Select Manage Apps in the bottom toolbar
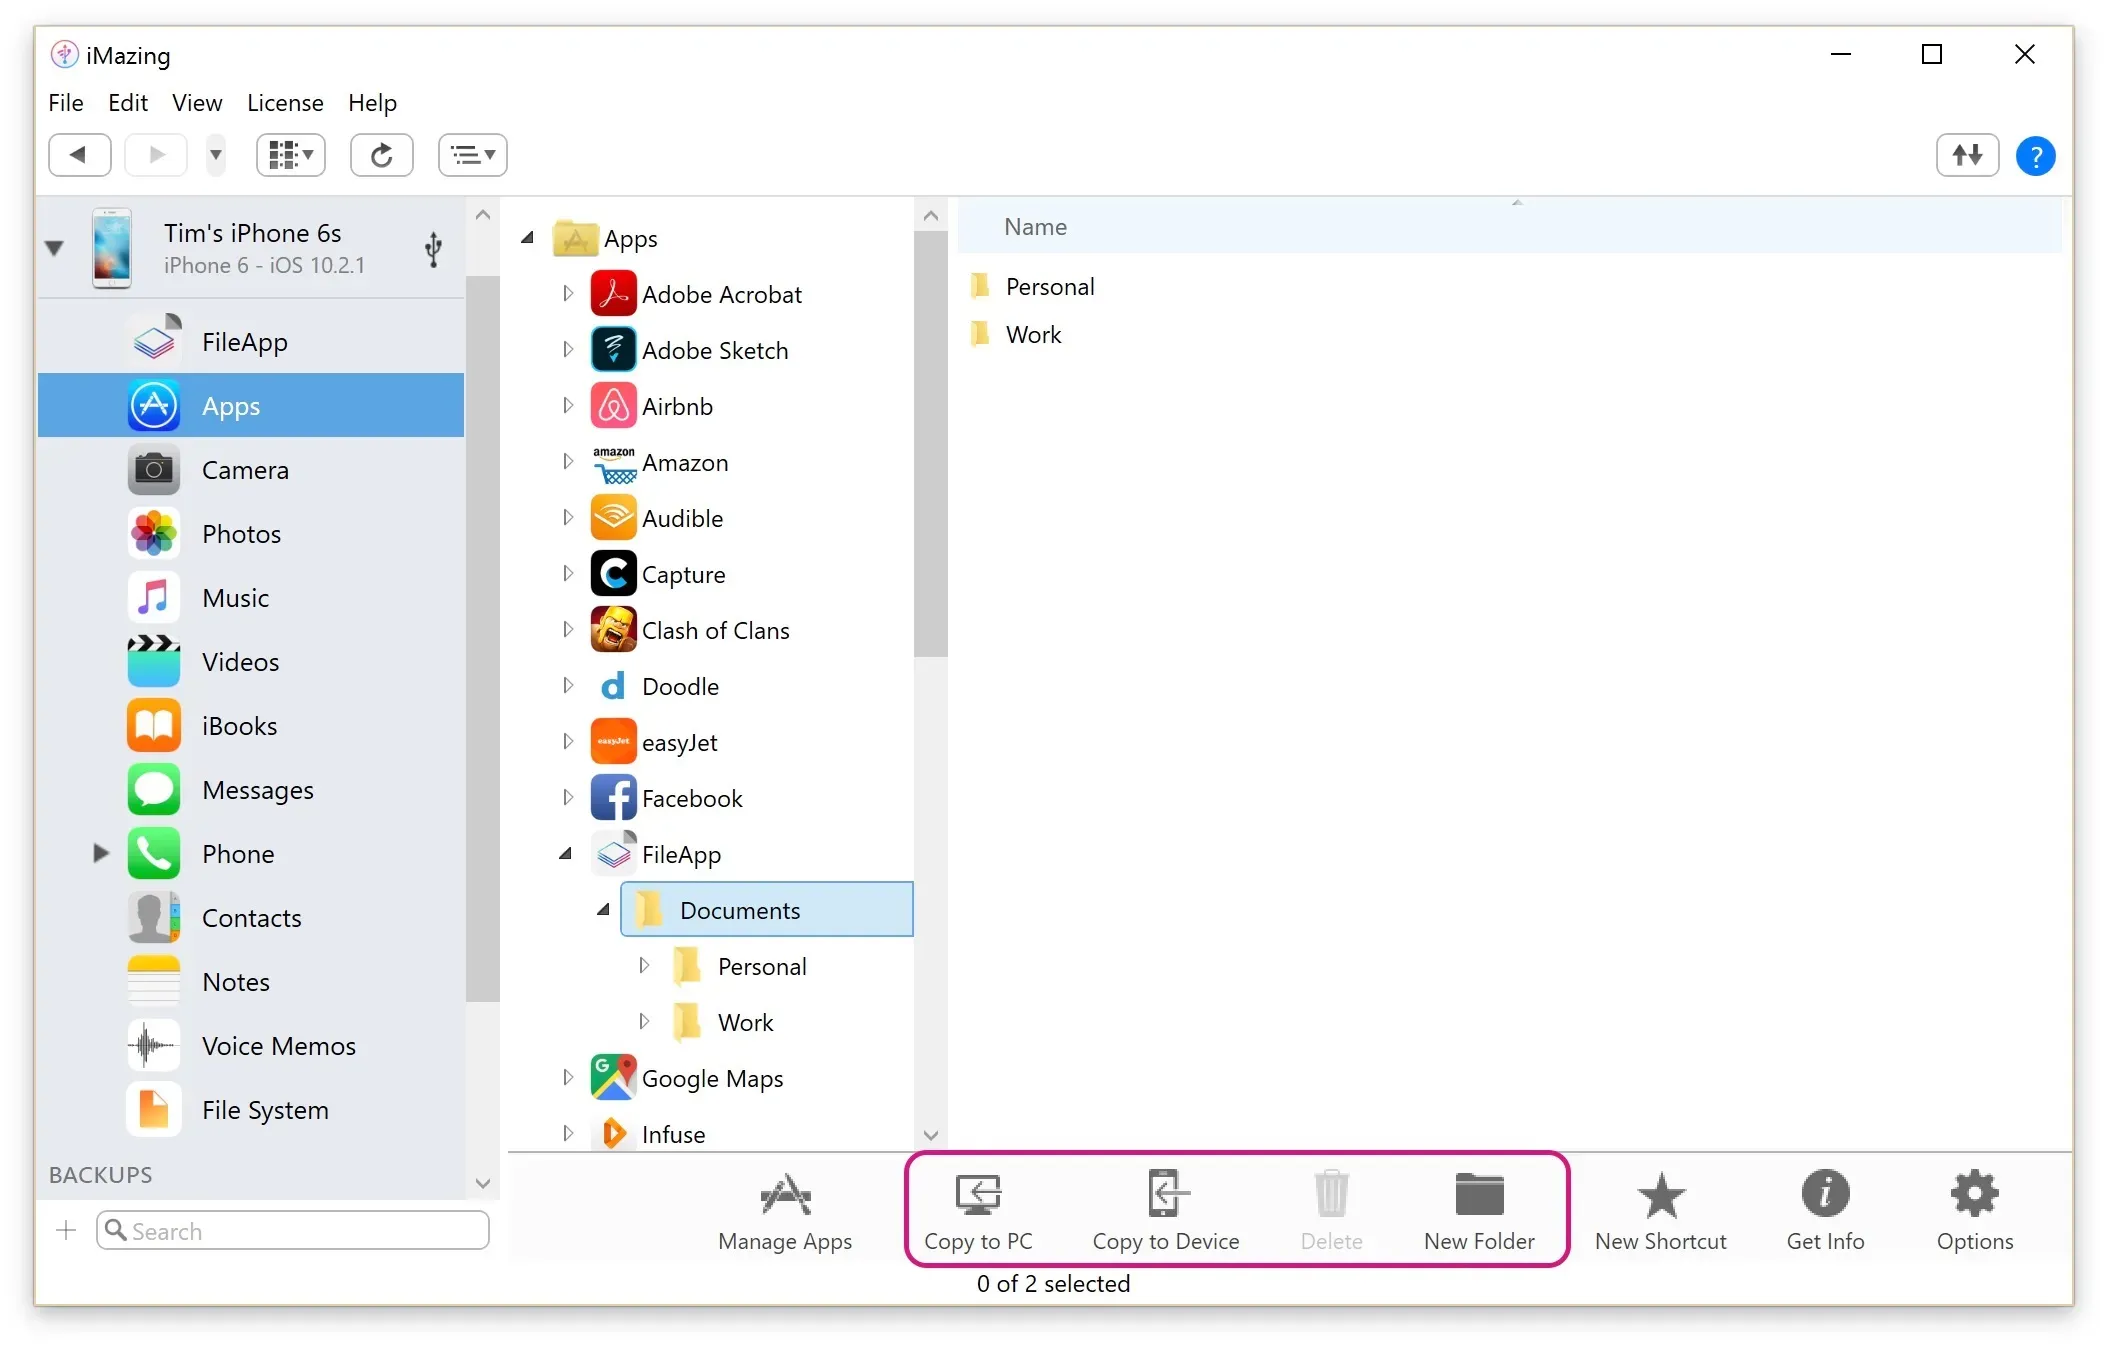 click(x=785, y=1210)
